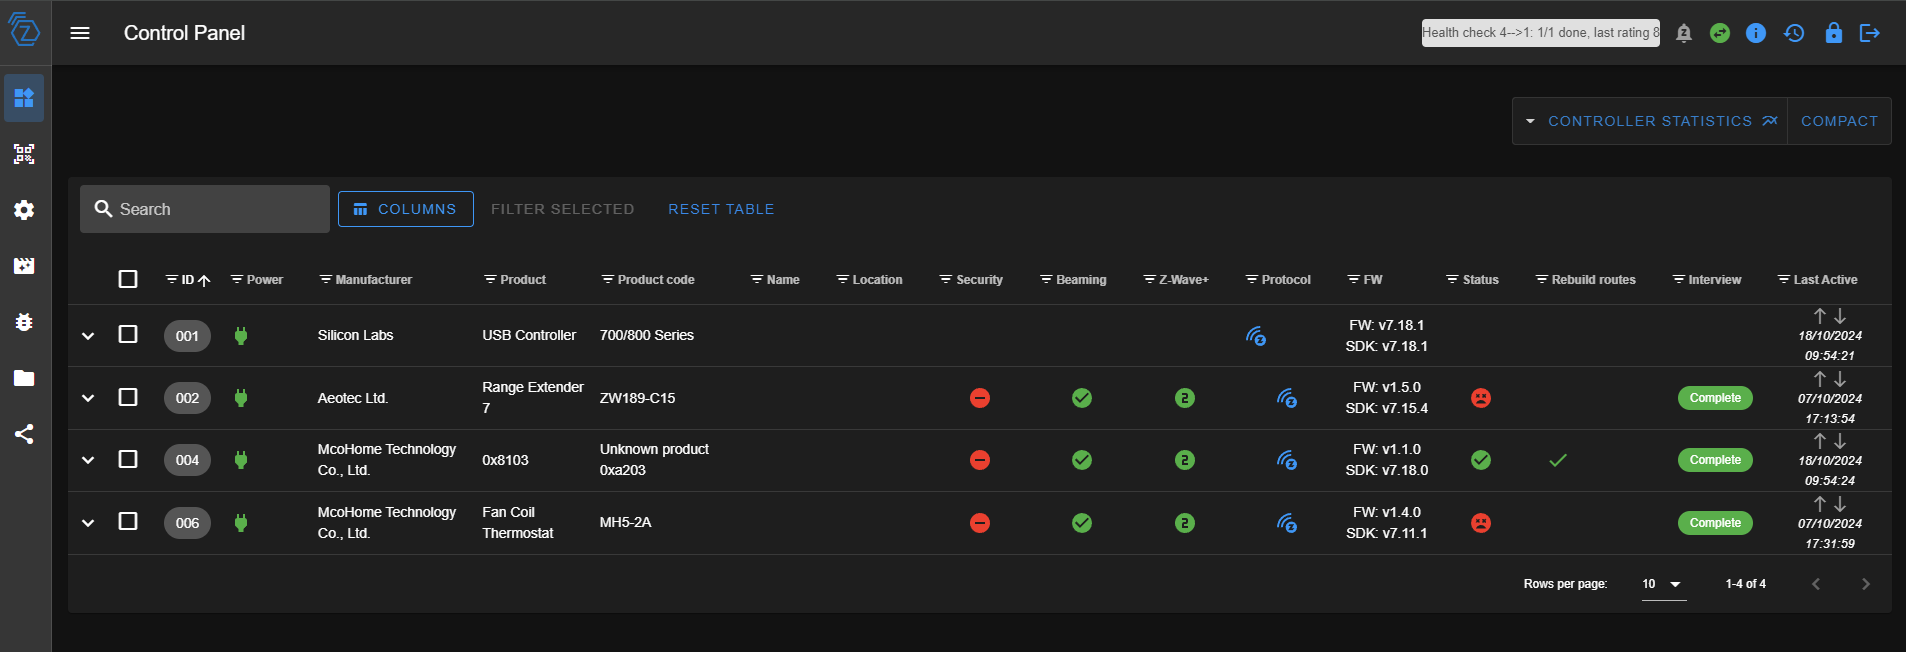Viewport: 1906px width, 652px height.
Task: Click the logout icon in header
Action: coord(1869,33)
